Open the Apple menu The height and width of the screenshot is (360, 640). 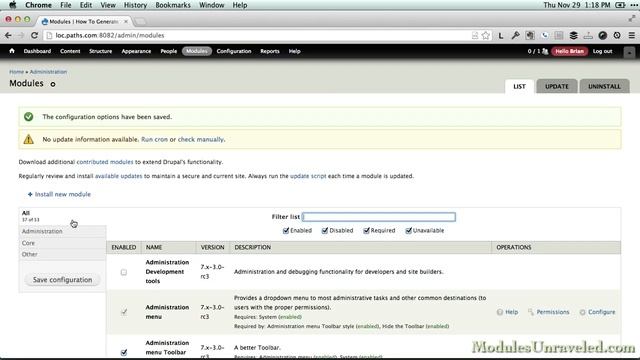click(13, 5)
